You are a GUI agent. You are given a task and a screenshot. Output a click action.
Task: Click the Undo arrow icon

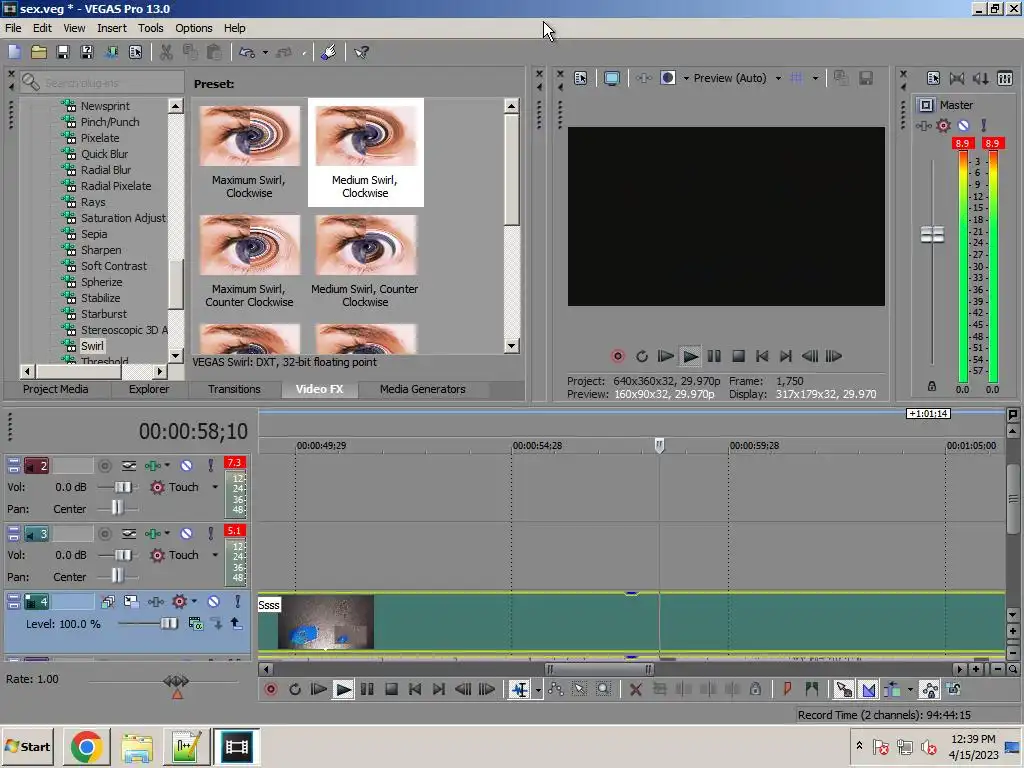click(x=247, y=52)
